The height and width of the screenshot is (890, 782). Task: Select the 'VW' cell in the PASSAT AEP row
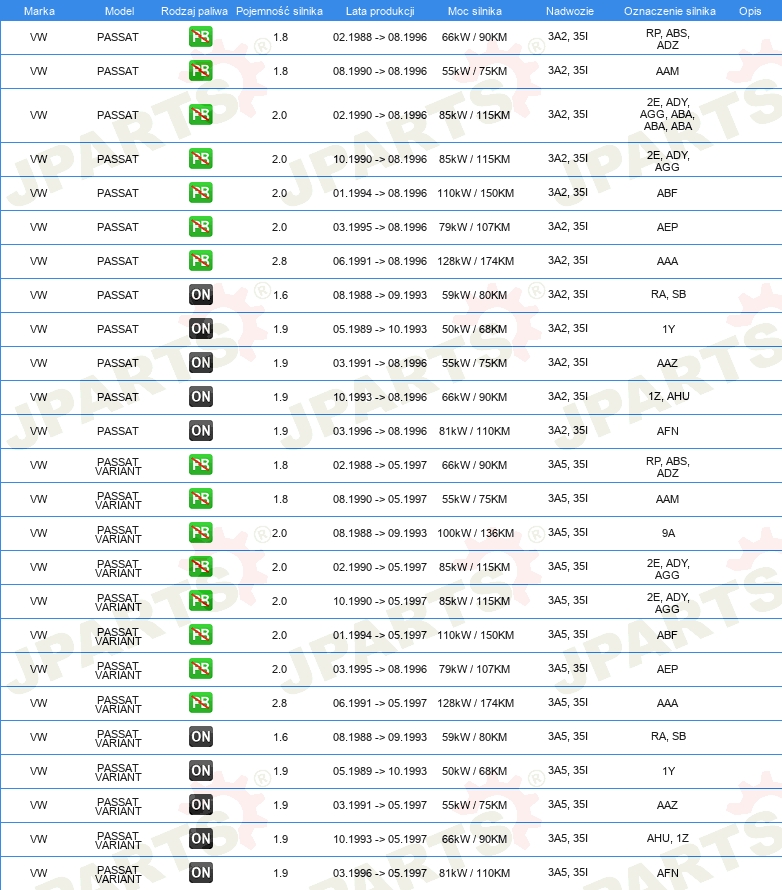39,227
